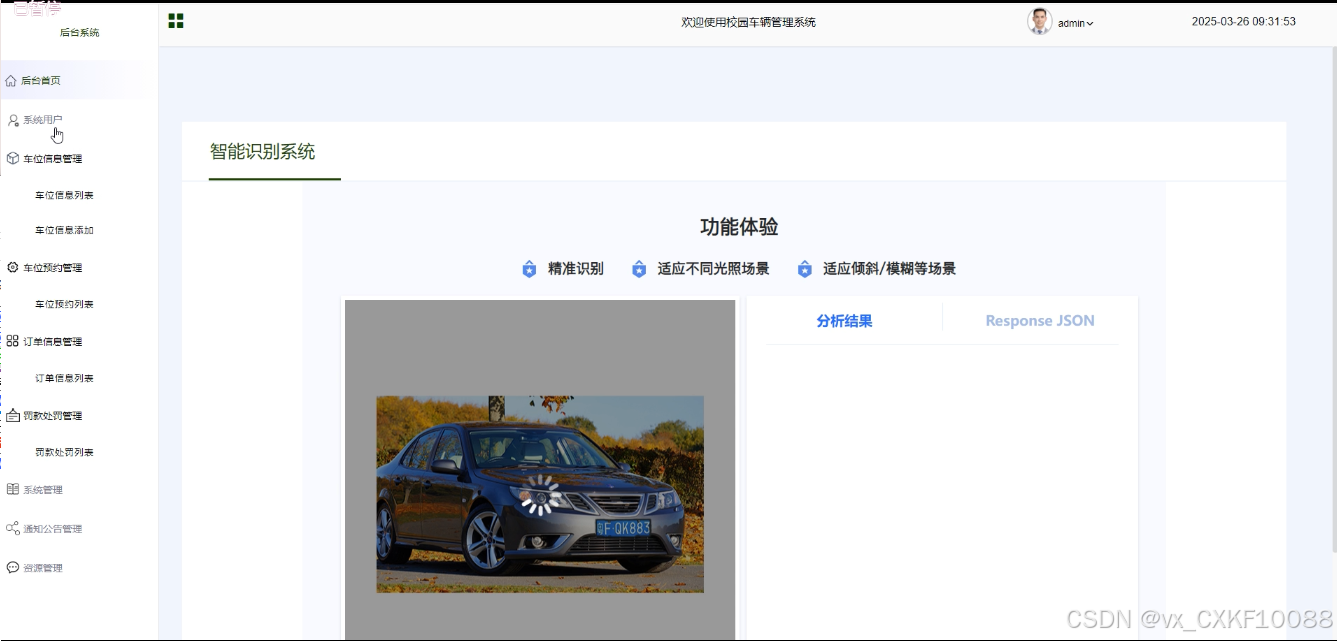
Task: Click the user icon beside 系统用户
Action: 13,120
